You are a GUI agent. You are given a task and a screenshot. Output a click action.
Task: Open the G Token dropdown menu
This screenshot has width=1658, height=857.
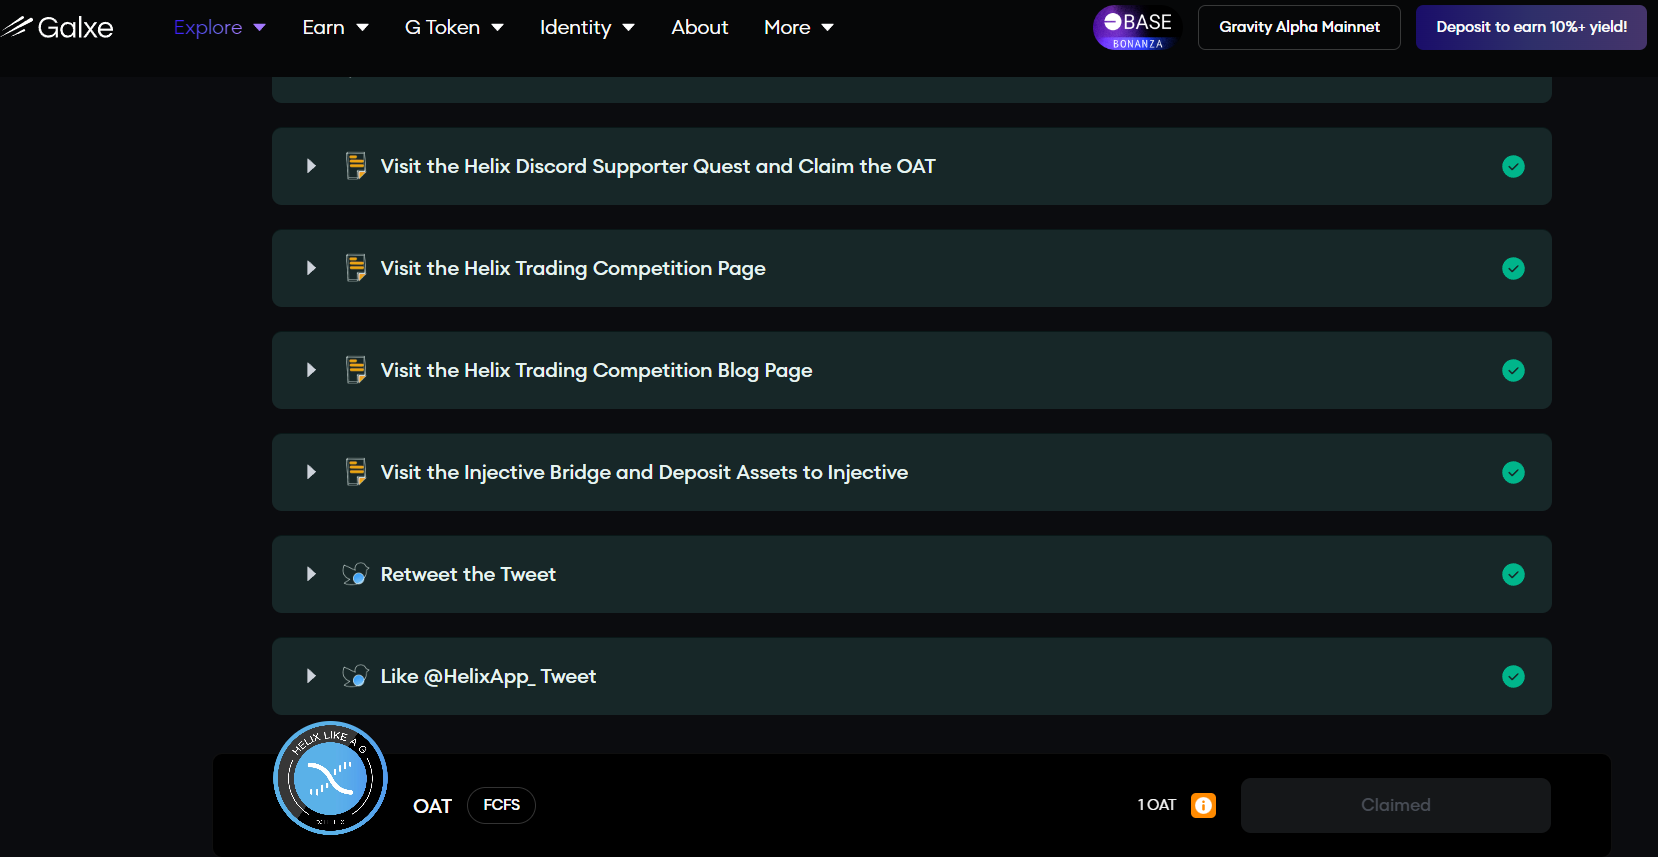(454, 27)
